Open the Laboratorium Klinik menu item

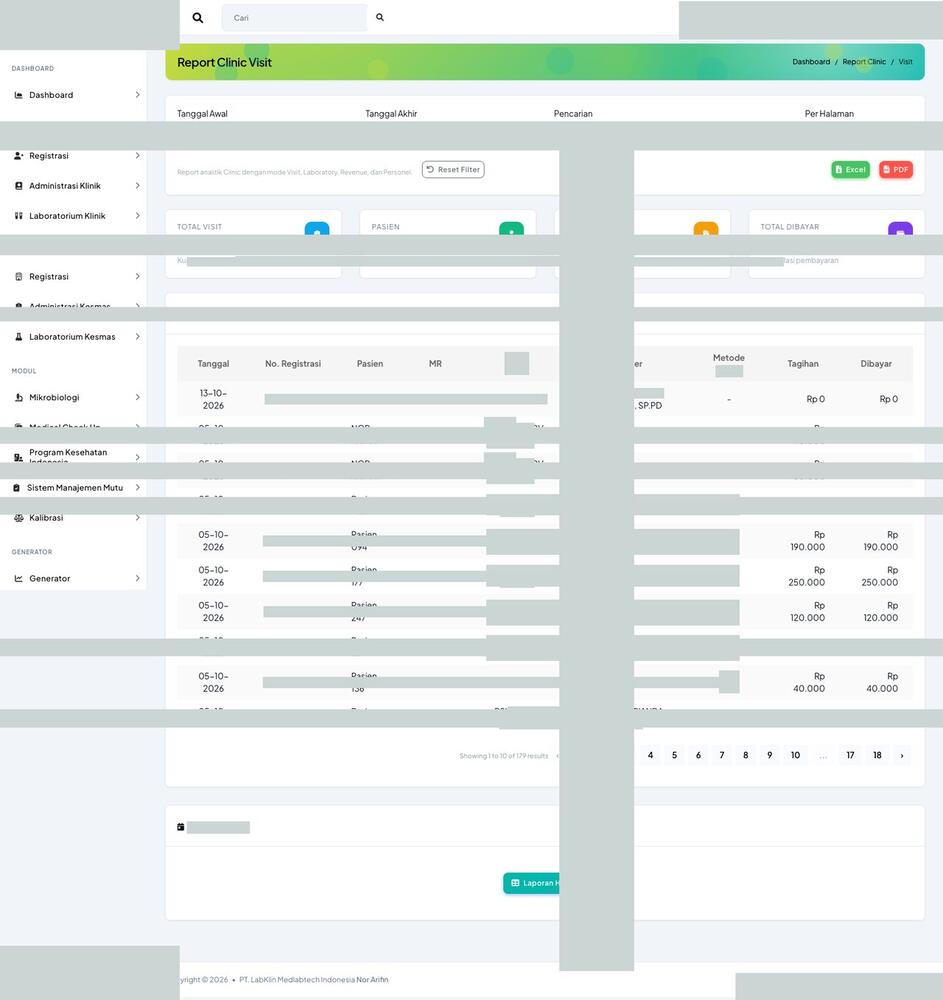[x=73, y=216]
